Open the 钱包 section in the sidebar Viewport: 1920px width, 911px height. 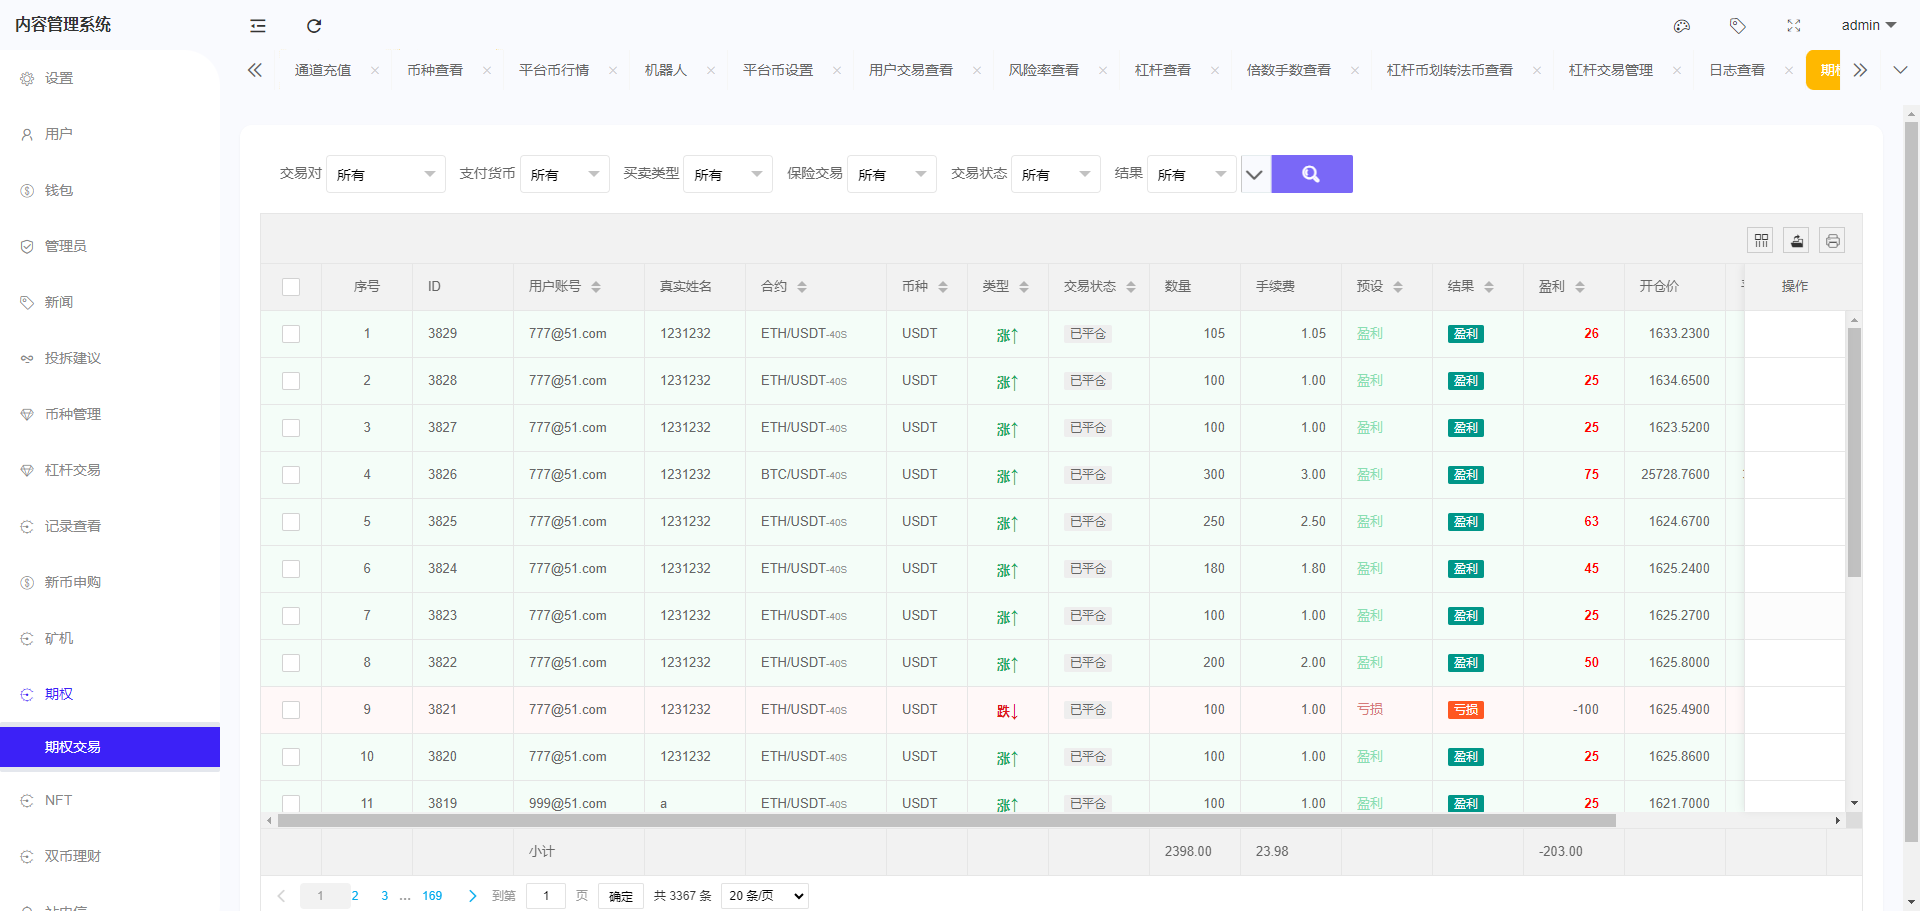click(x=57, y=190)
